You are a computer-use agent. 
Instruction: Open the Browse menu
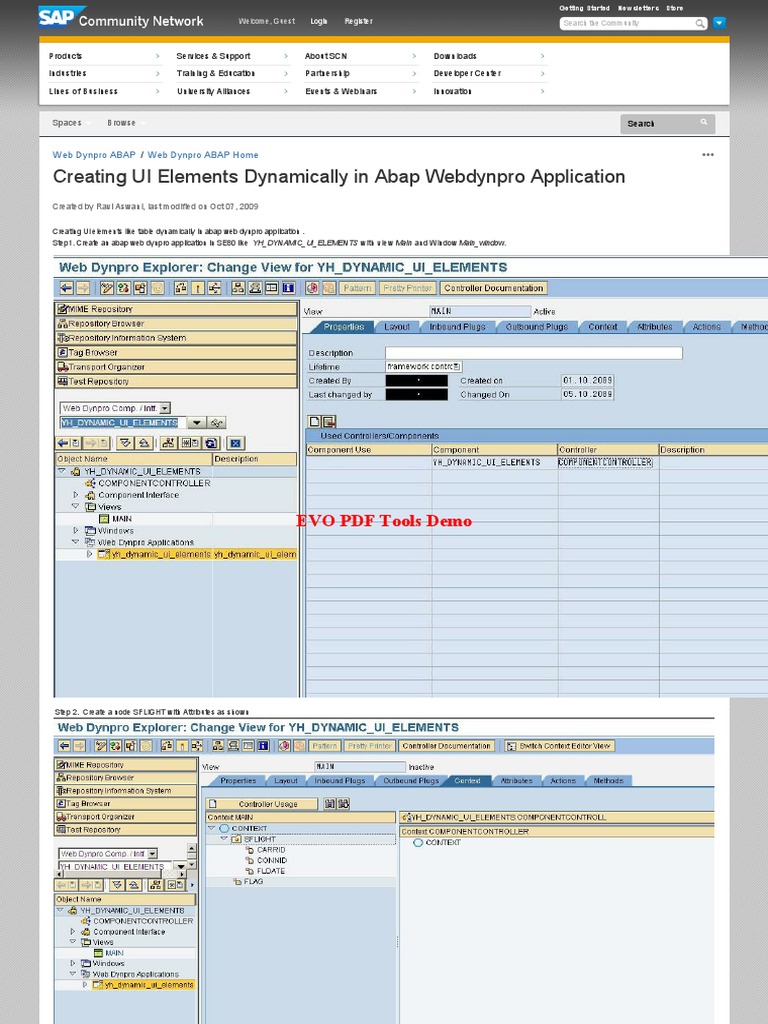point(121,123)
